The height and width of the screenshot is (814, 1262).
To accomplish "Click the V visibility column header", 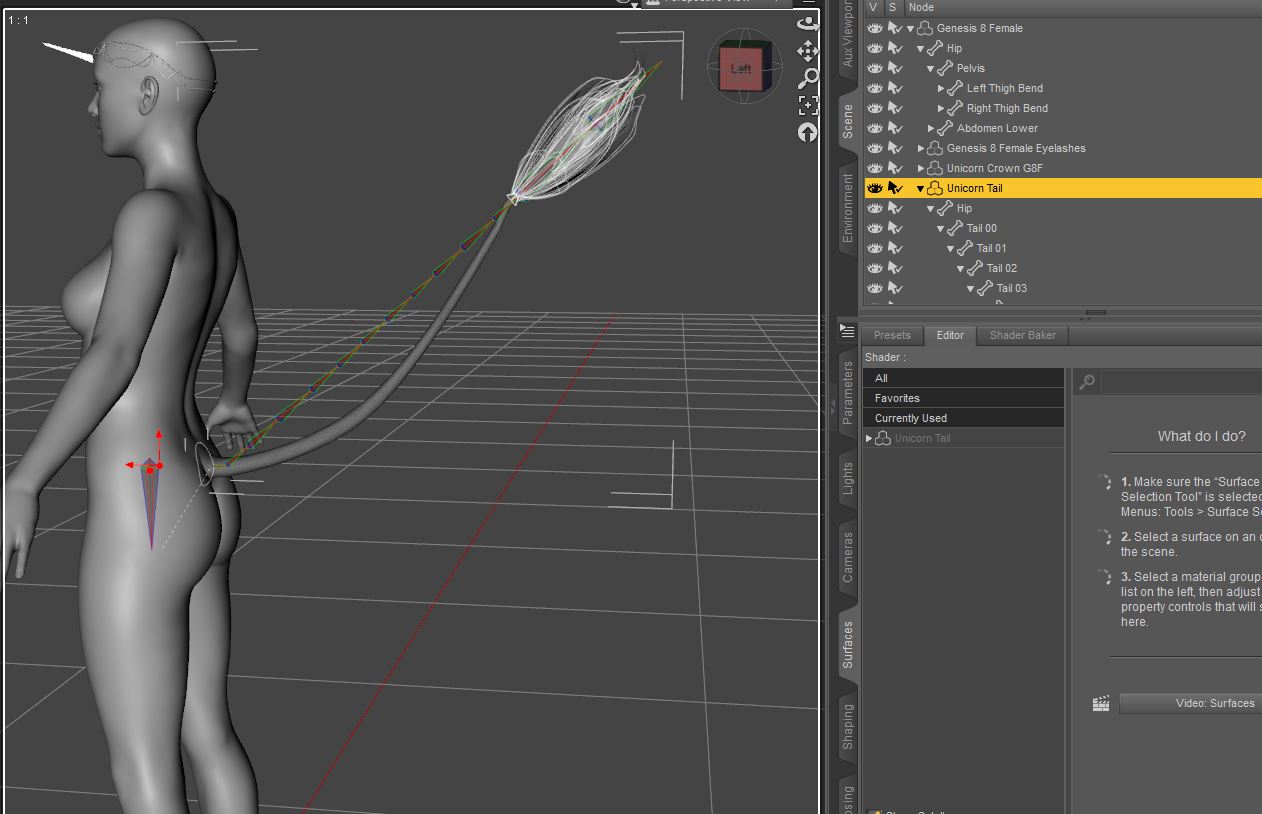I will (x=873, y=7).
